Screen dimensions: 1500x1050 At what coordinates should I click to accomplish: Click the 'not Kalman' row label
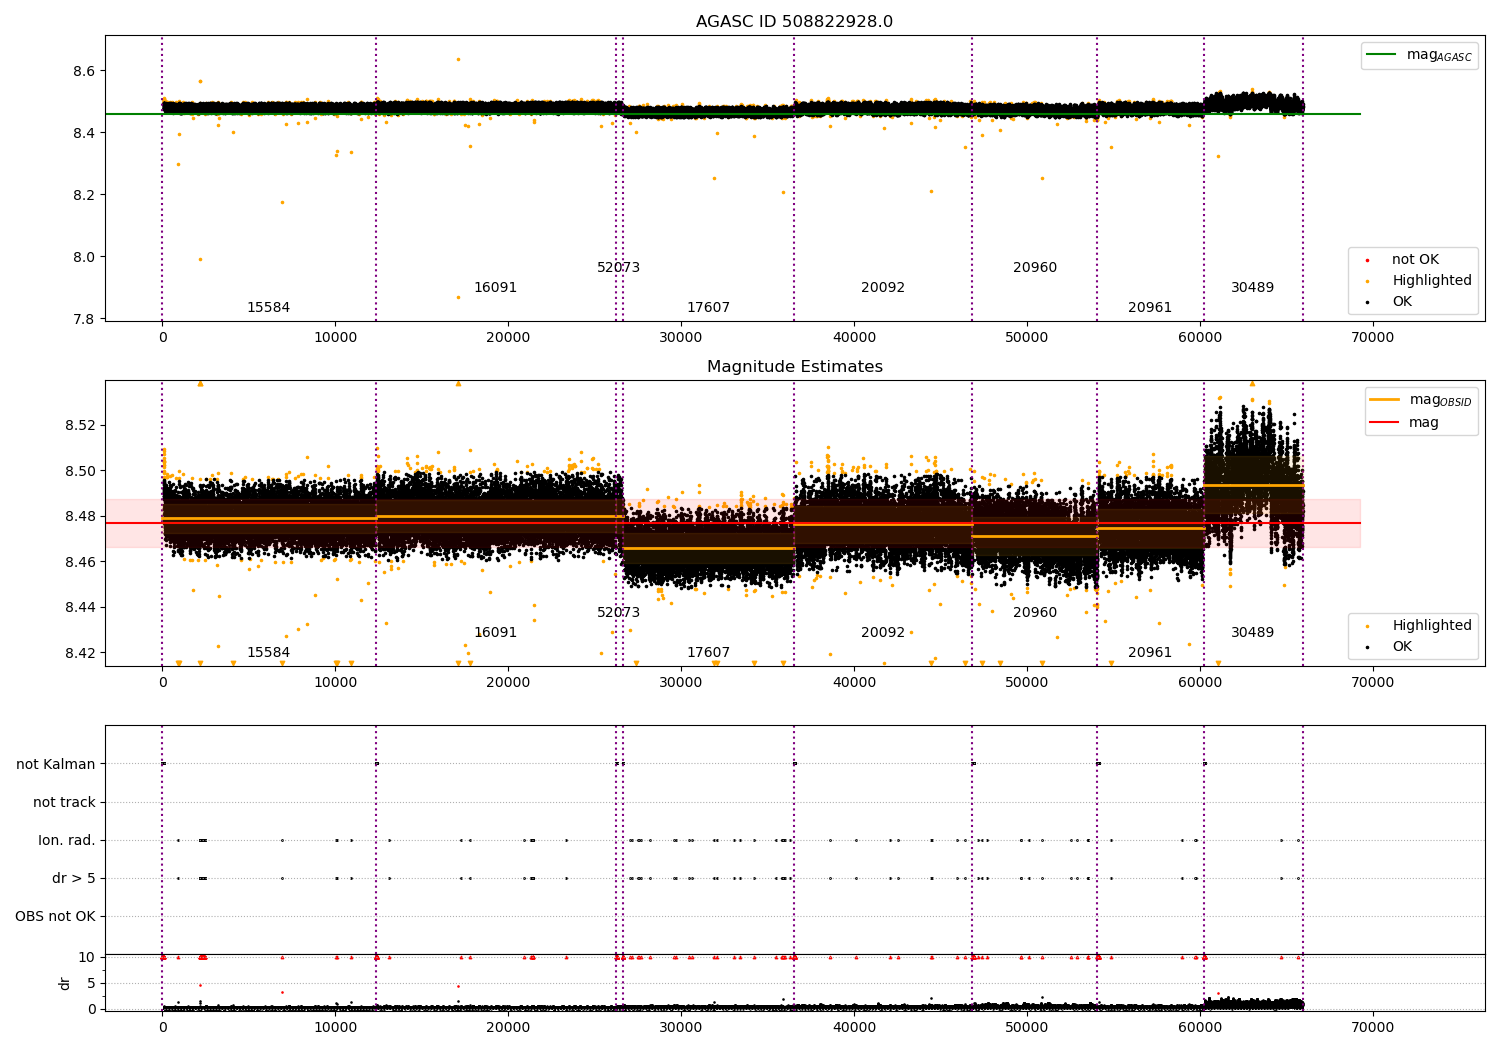(56, 764)
